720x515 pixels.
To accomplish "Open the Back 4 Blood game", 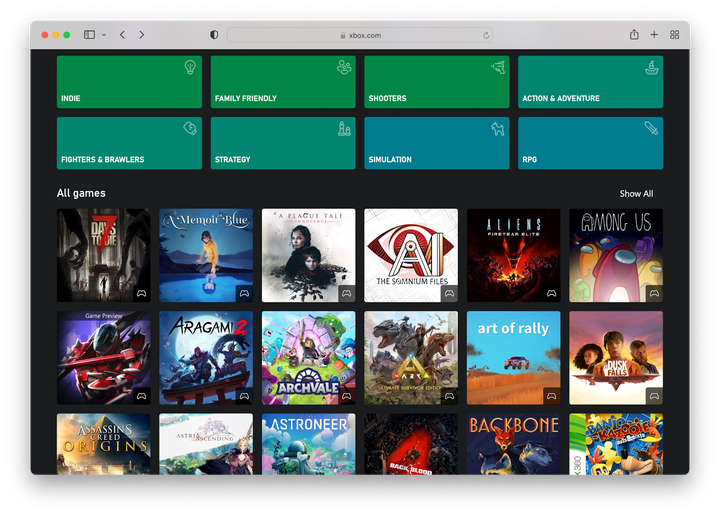I will coord(411,444).
